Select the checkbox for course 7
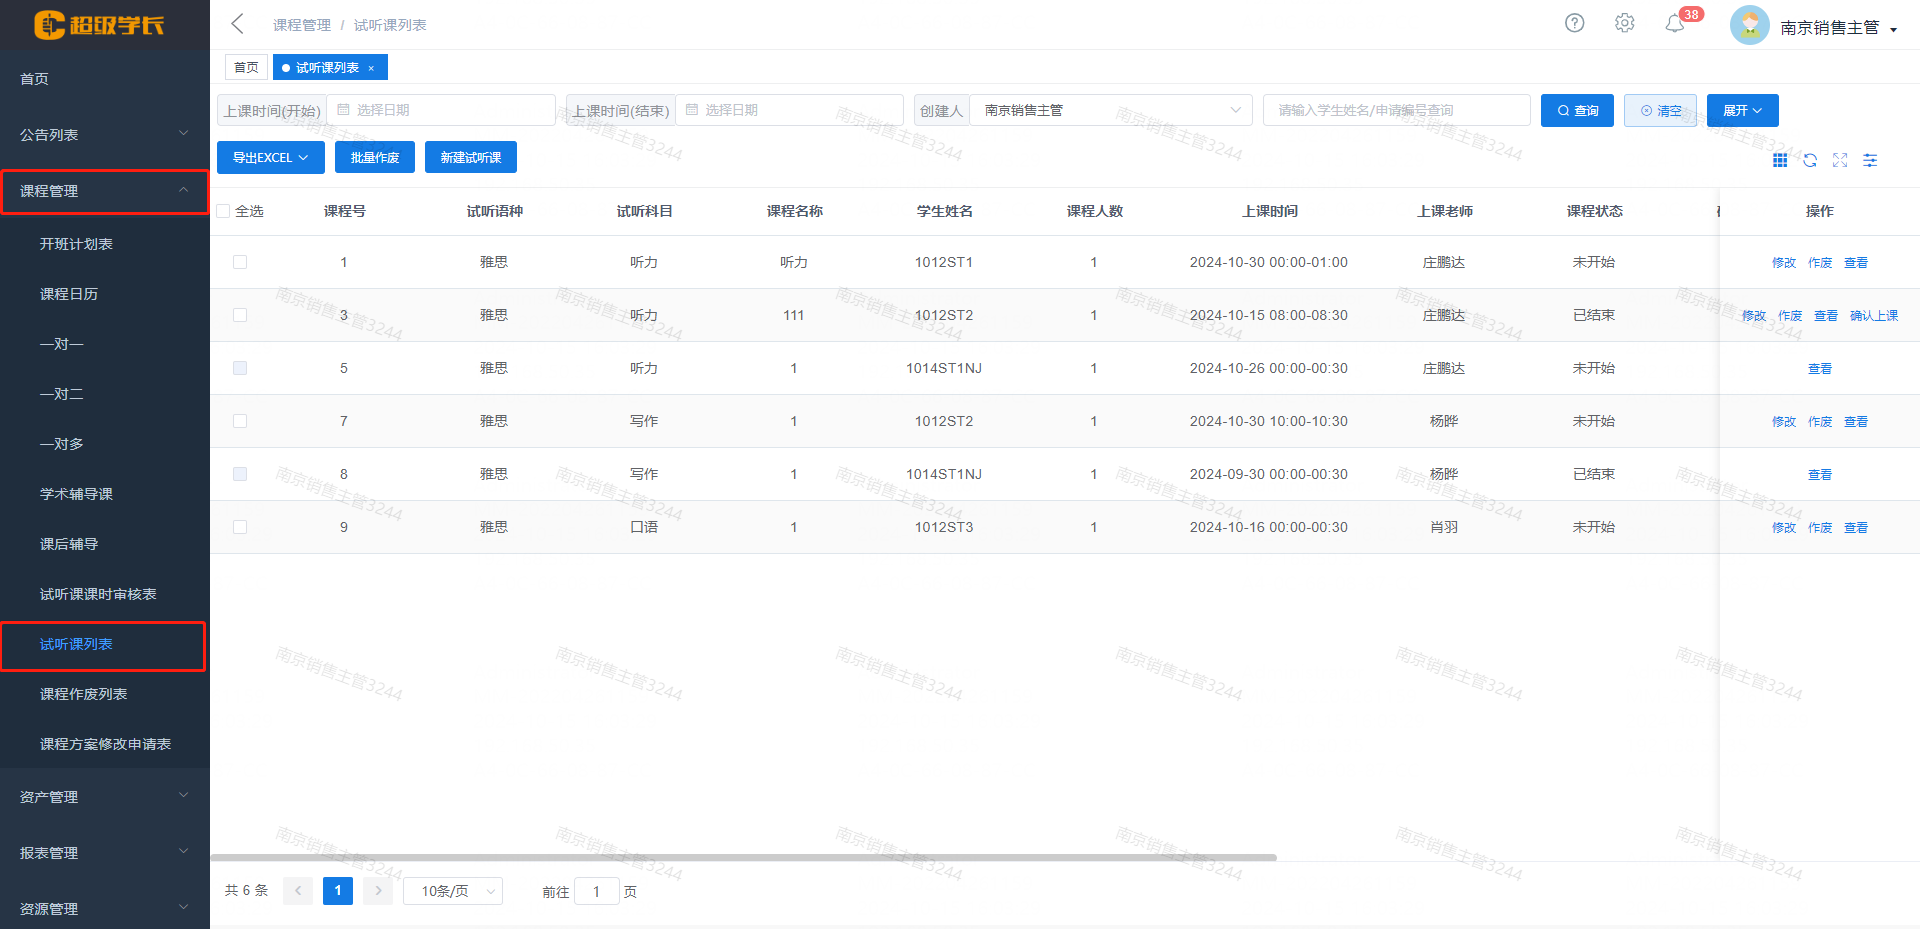The image size is (1920, 929). 240,421
